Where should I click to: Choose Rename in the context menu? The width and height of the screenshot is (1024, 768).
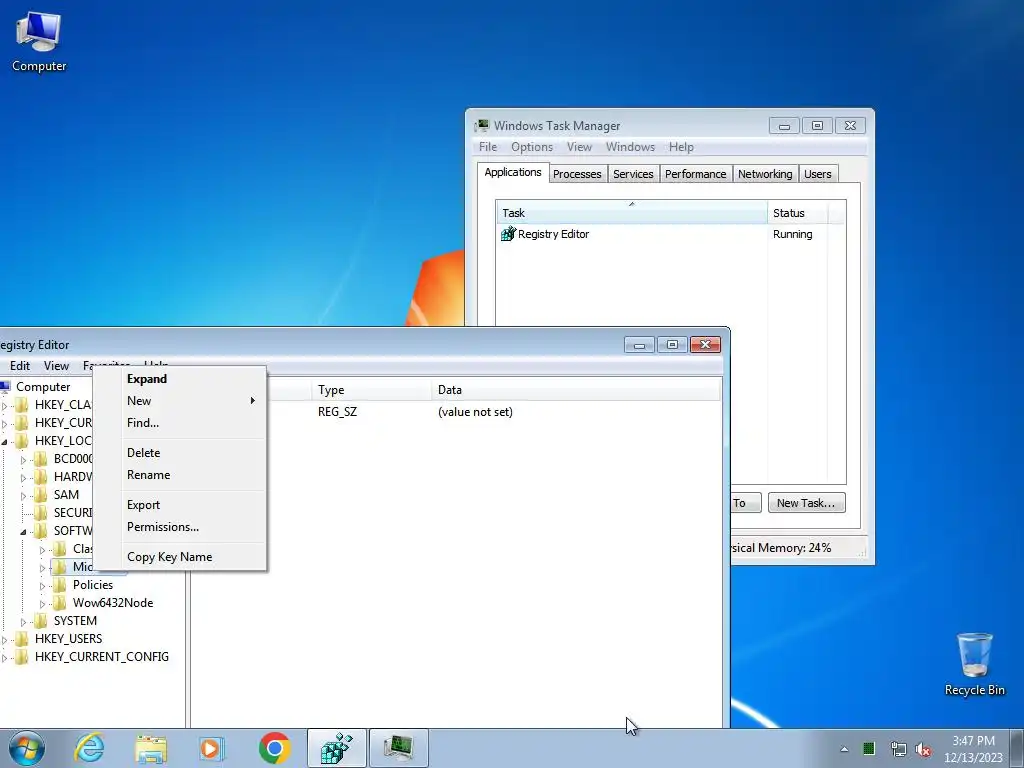pos(180,475)
